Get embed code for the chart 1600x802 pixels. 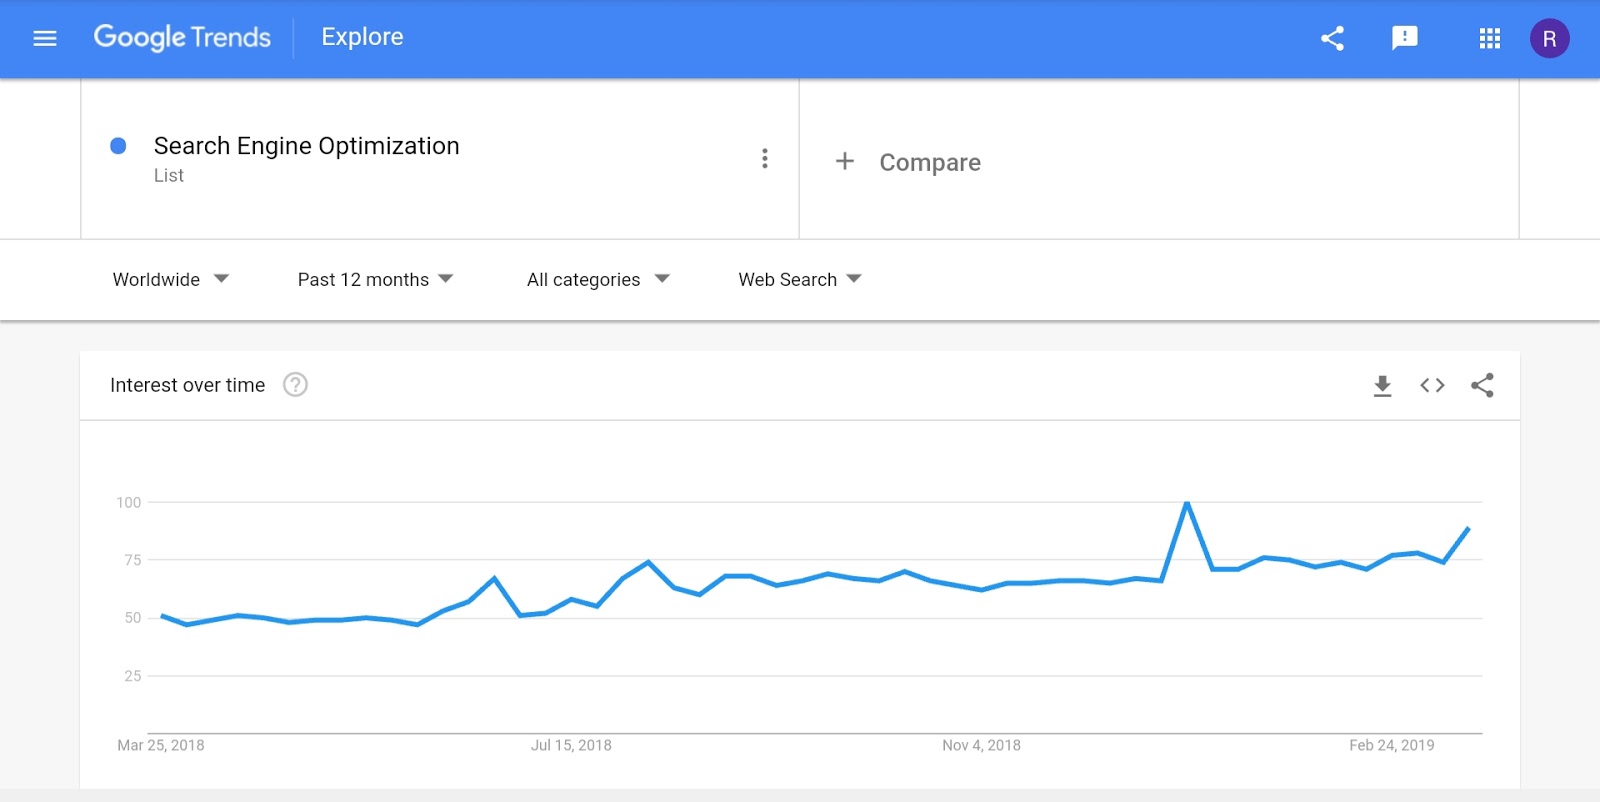[1432, 385]
